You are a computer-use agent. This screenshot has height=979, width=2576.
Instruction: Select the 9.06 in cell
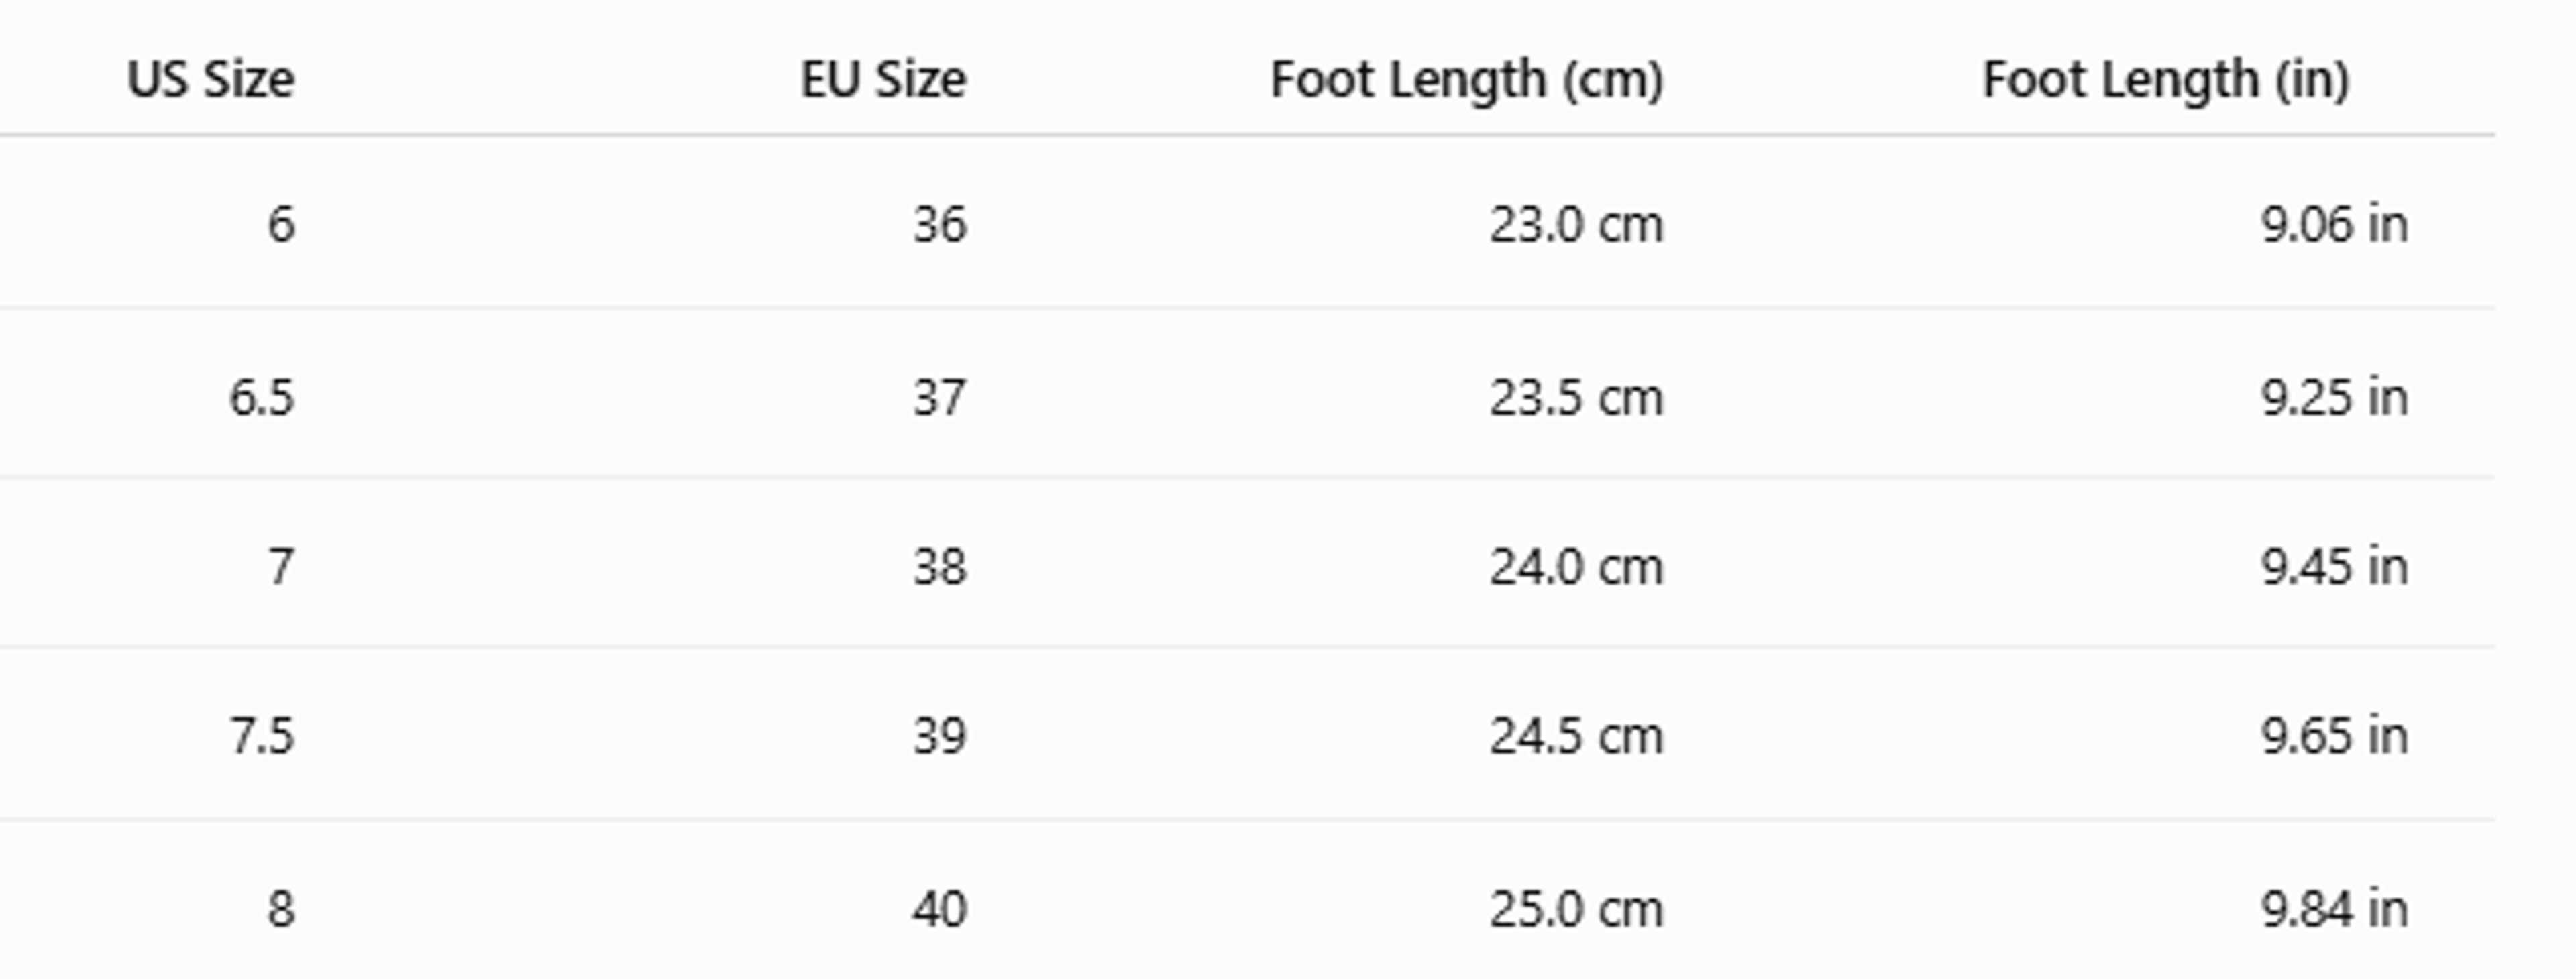pos(2335,224)
